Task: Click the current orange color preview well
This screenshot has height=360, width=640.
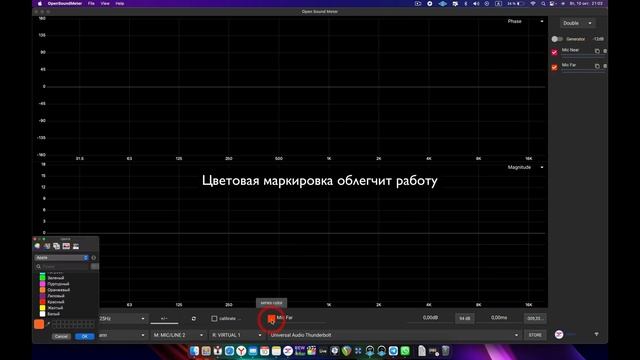Action: click(39, 324)
